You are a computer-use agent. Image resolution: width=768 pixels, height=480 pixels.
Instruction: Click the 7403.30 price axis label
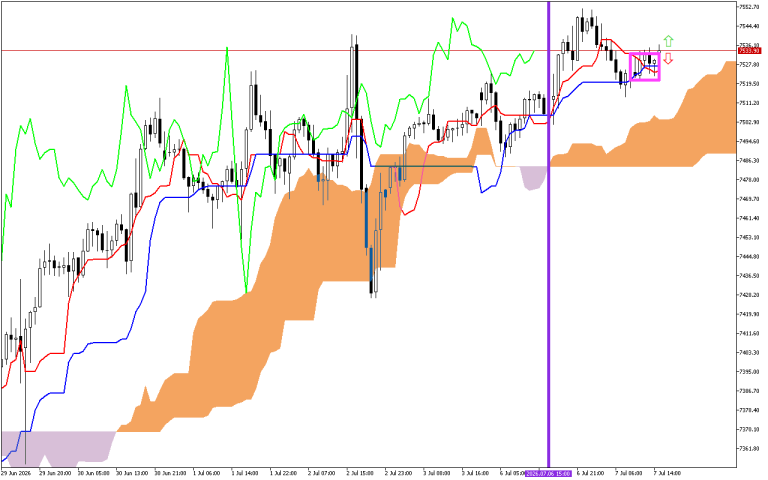pos(749,353)
